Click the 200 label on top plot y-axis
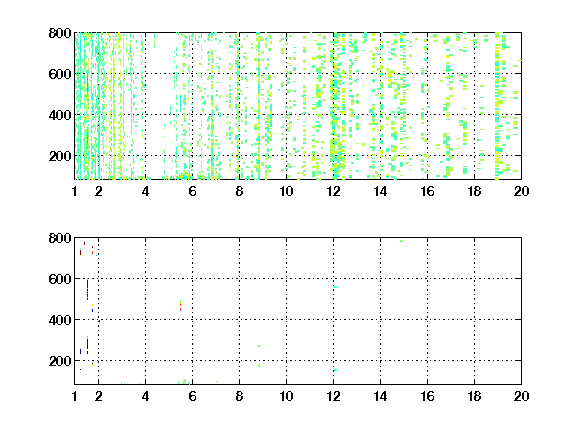The image size is (576, 432). [60, 156]
